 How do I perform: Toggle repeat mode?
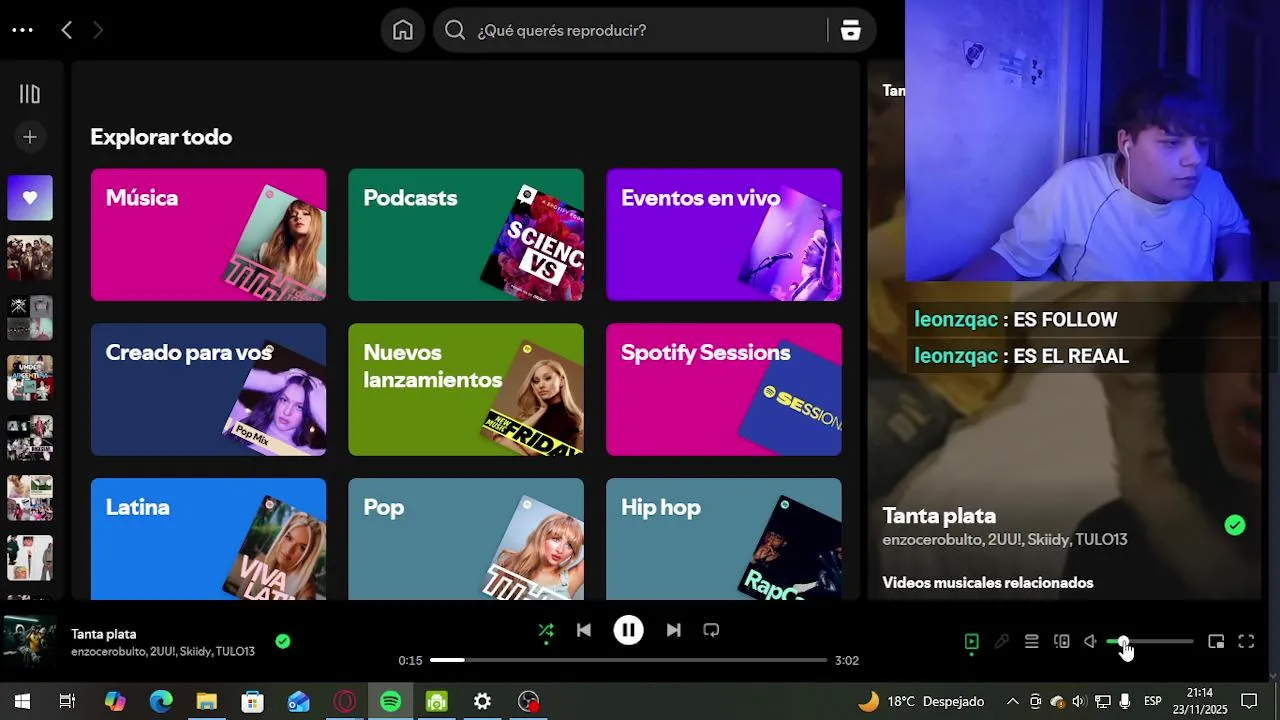point(711,630)
